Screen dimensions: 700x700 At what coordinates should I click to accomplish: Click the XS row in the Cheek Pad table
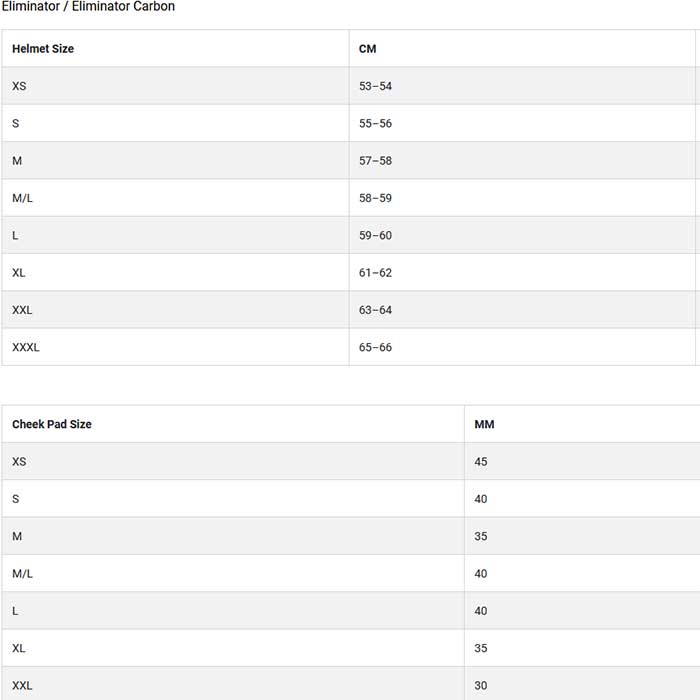click(20, 462)
